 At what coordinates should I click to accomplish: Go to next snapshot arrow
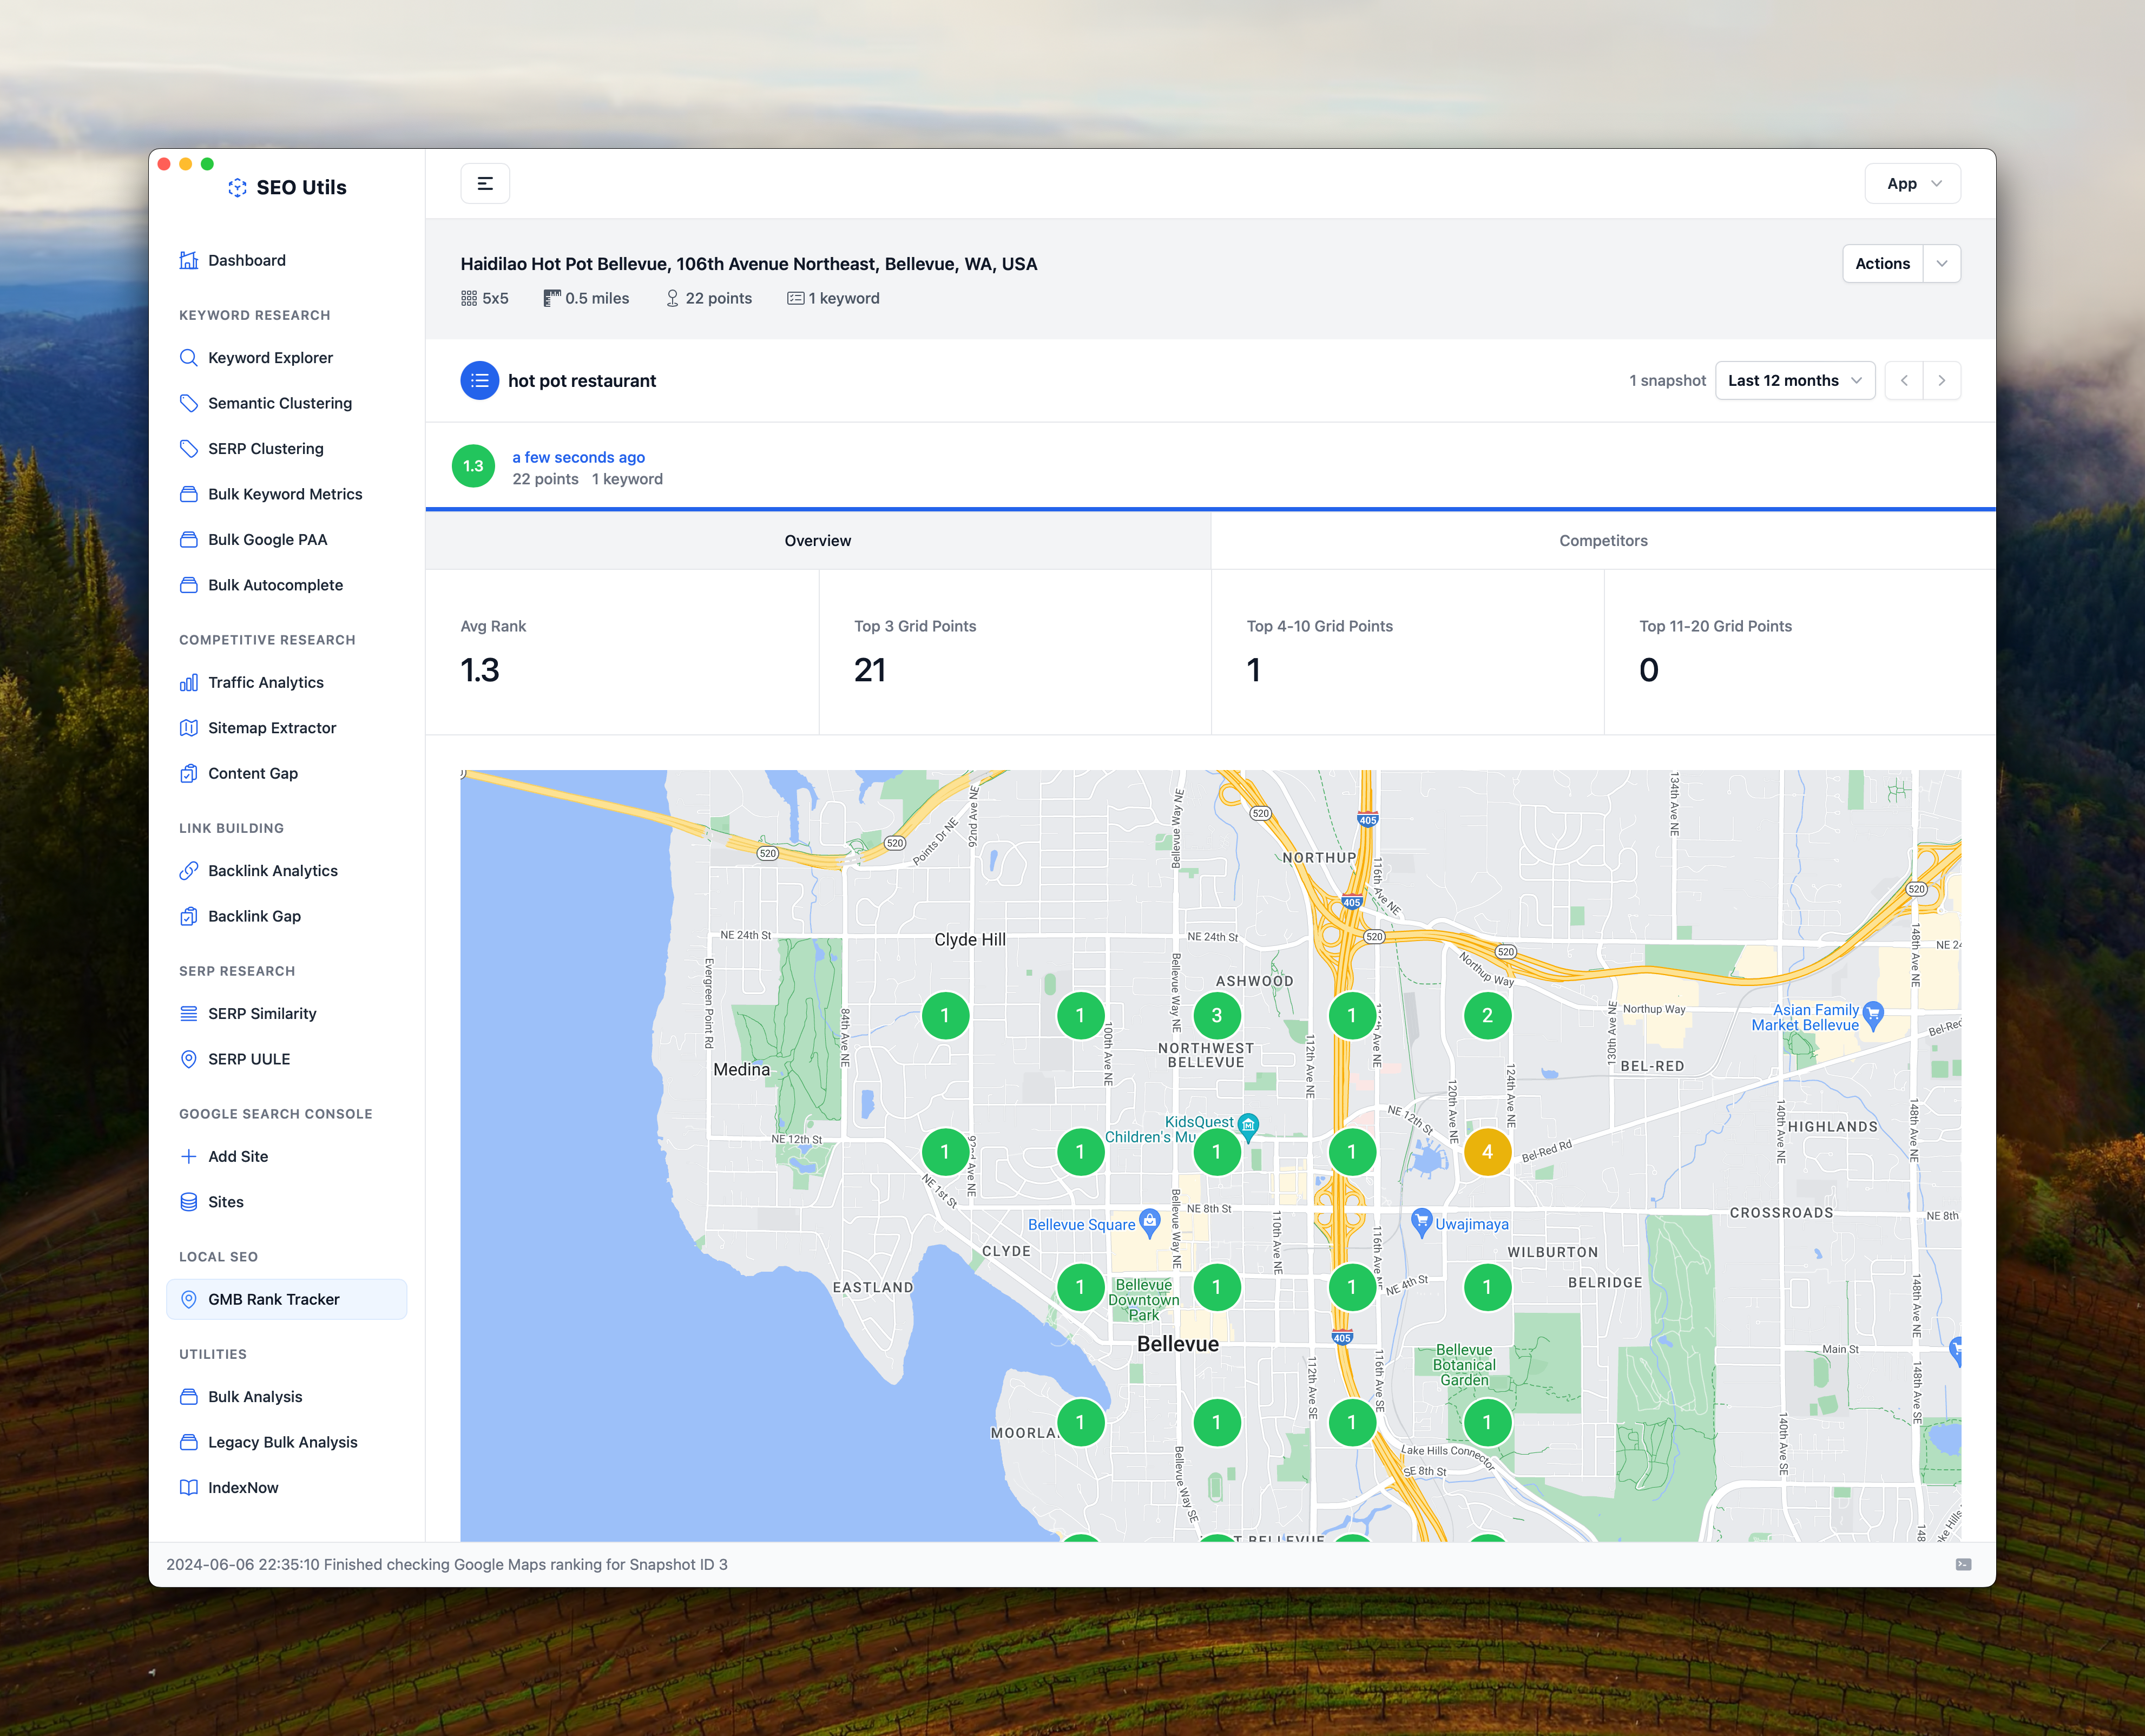click(x=1942, y=381)
